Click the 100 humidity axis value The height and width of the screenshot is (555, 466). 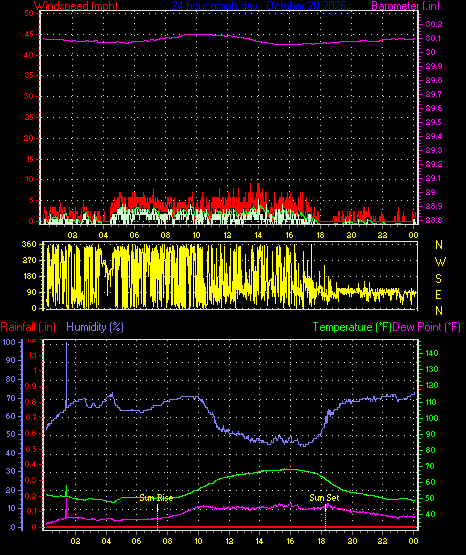(x=9, y=342)
